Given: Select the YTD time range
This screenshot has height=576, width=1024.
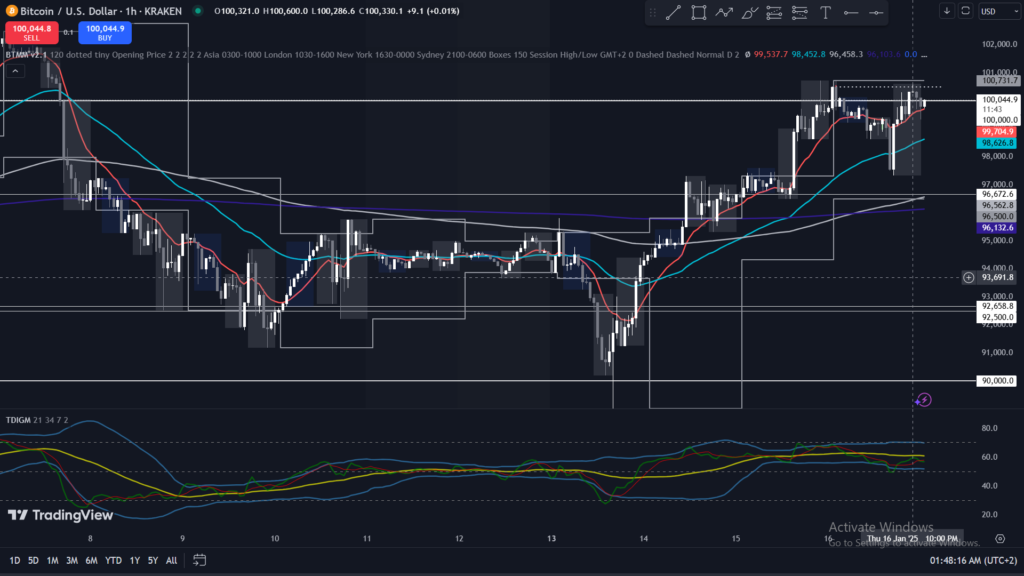Looking at the screenshot, I should coord(114,560).
